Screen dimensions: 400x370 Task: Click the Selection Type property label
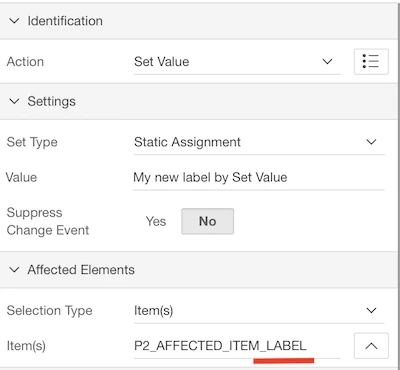pos(49,311)
